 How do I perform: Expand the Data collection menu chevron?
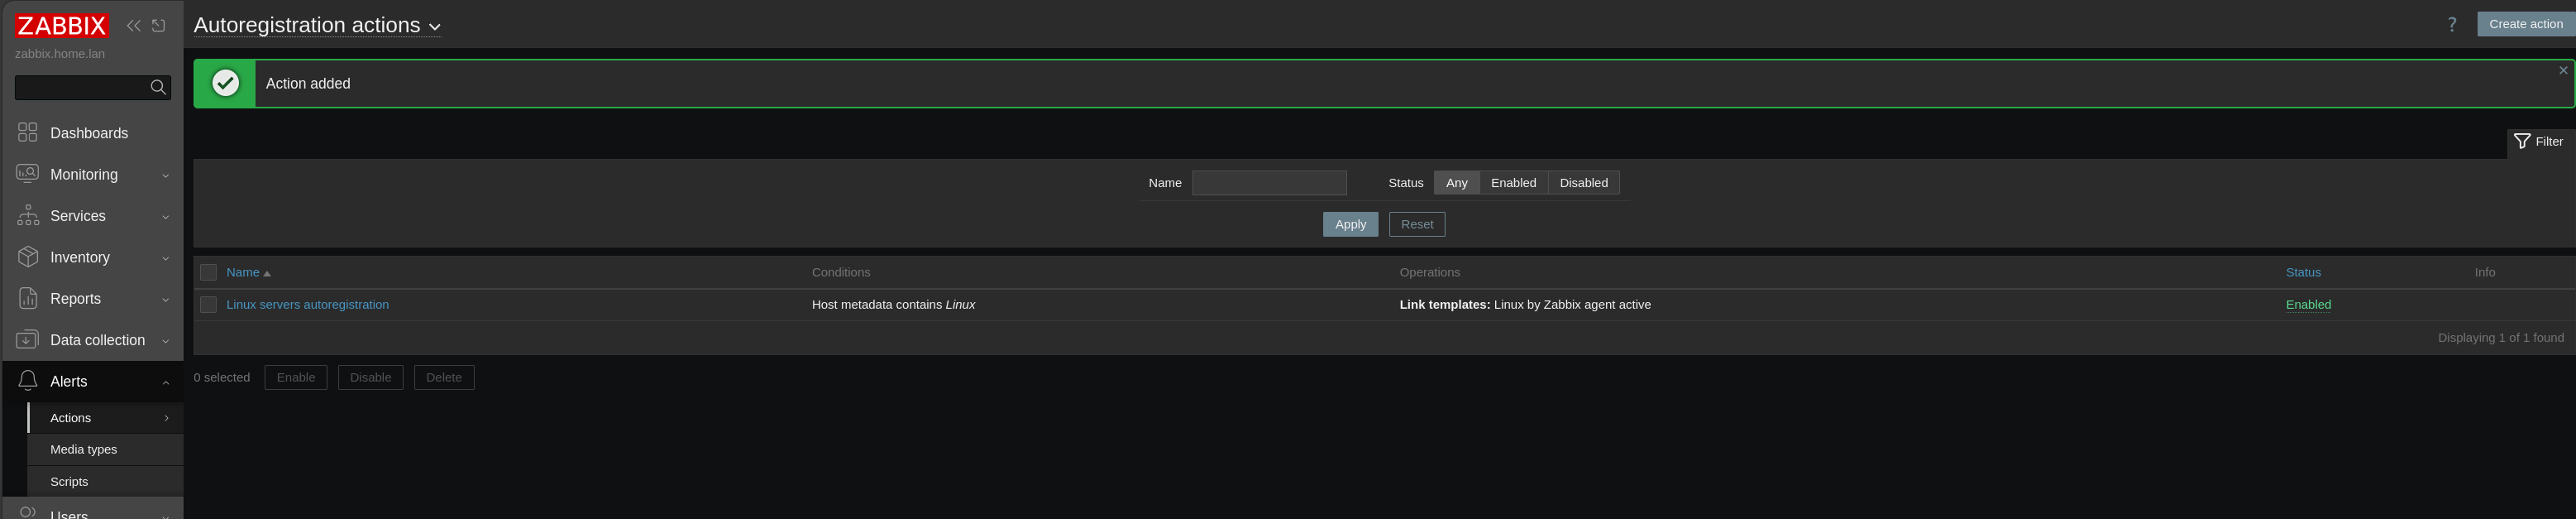point(166,341)
